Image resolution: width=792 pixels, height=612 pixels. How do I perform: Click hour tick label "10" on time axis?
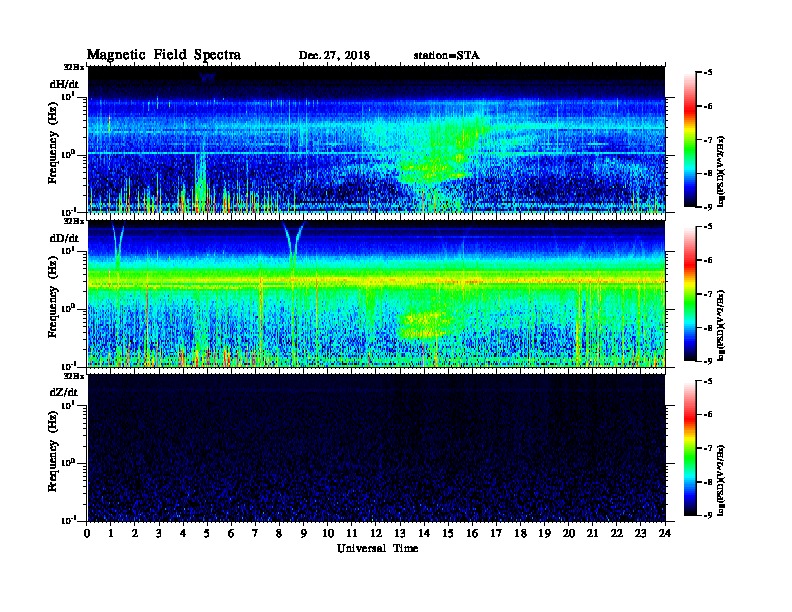tap(328, 533)
